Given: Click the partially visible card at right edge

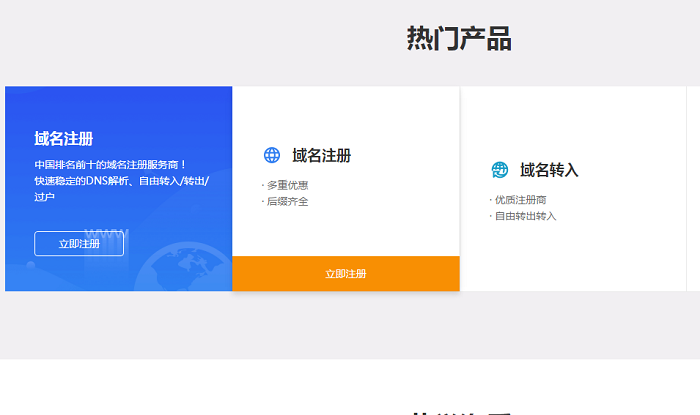Looking at the screenshot, I should pyautogui.click(x=693, y=188).
